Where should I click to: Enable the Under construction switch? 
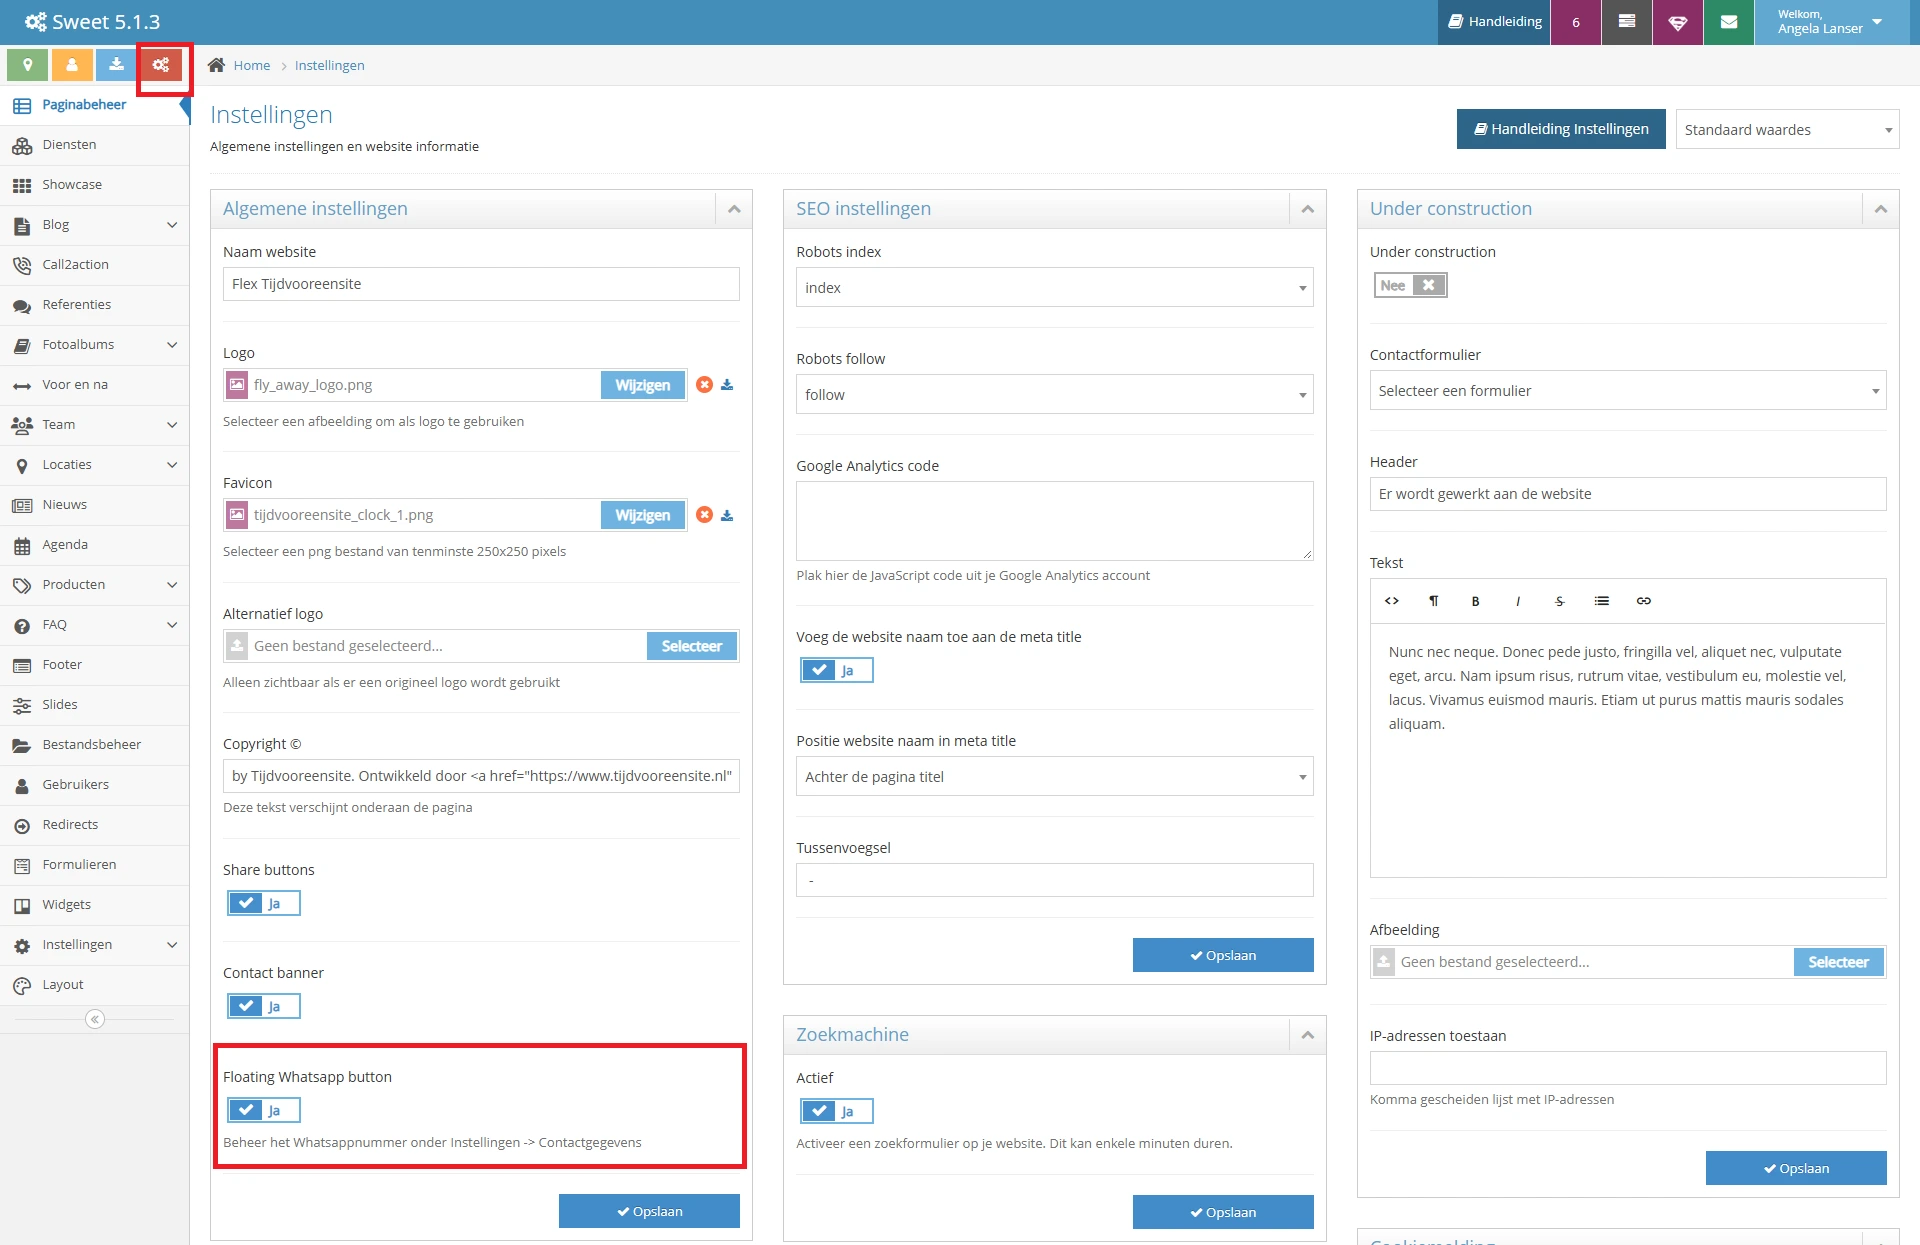[1410, 285]
